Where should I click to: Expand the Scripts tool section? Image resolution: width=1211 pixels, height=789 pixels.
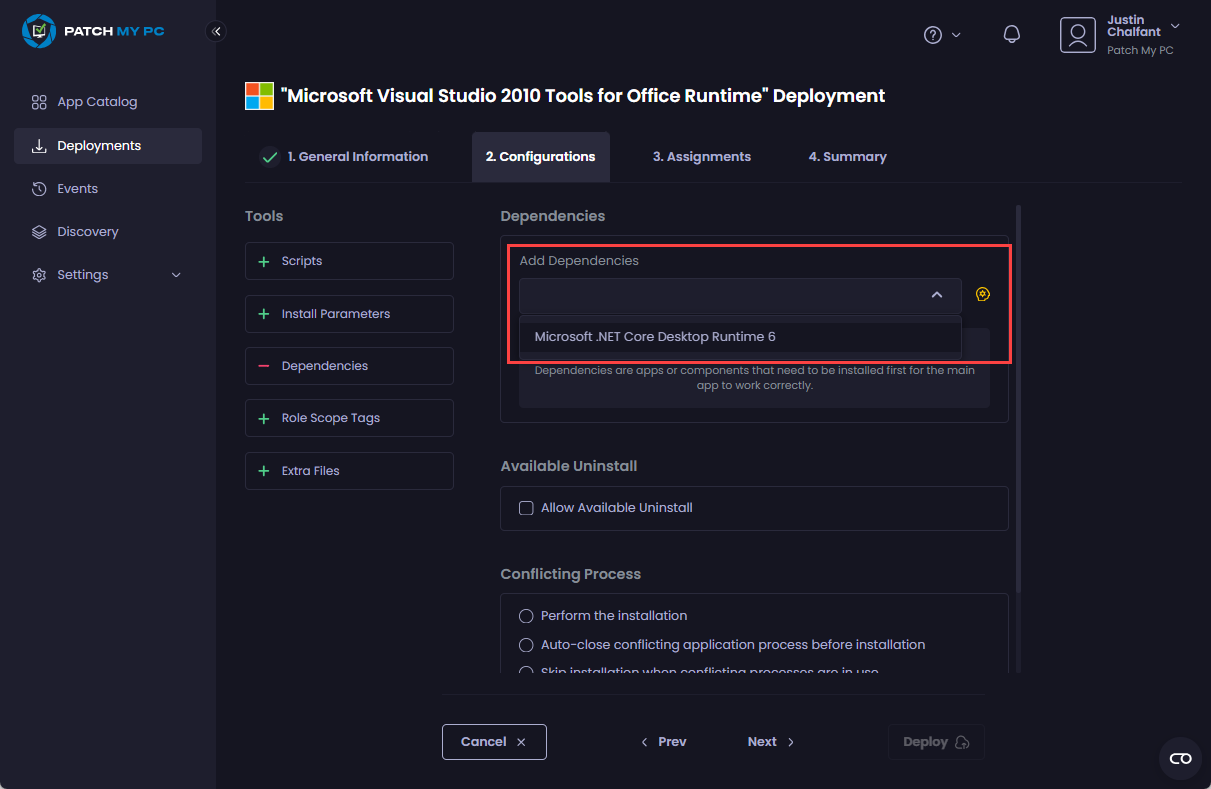(349, 261)
